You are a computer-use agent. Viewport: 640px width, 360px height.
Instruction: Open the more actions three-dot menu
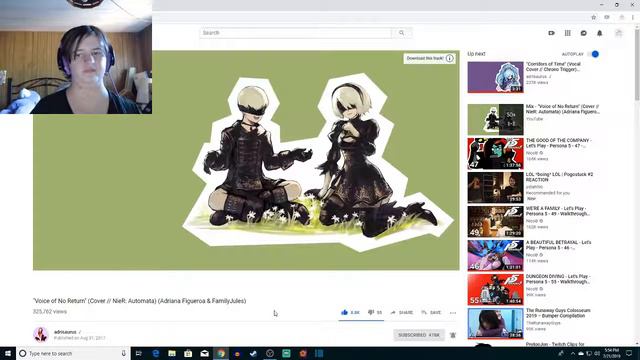[x=453, y=313]
